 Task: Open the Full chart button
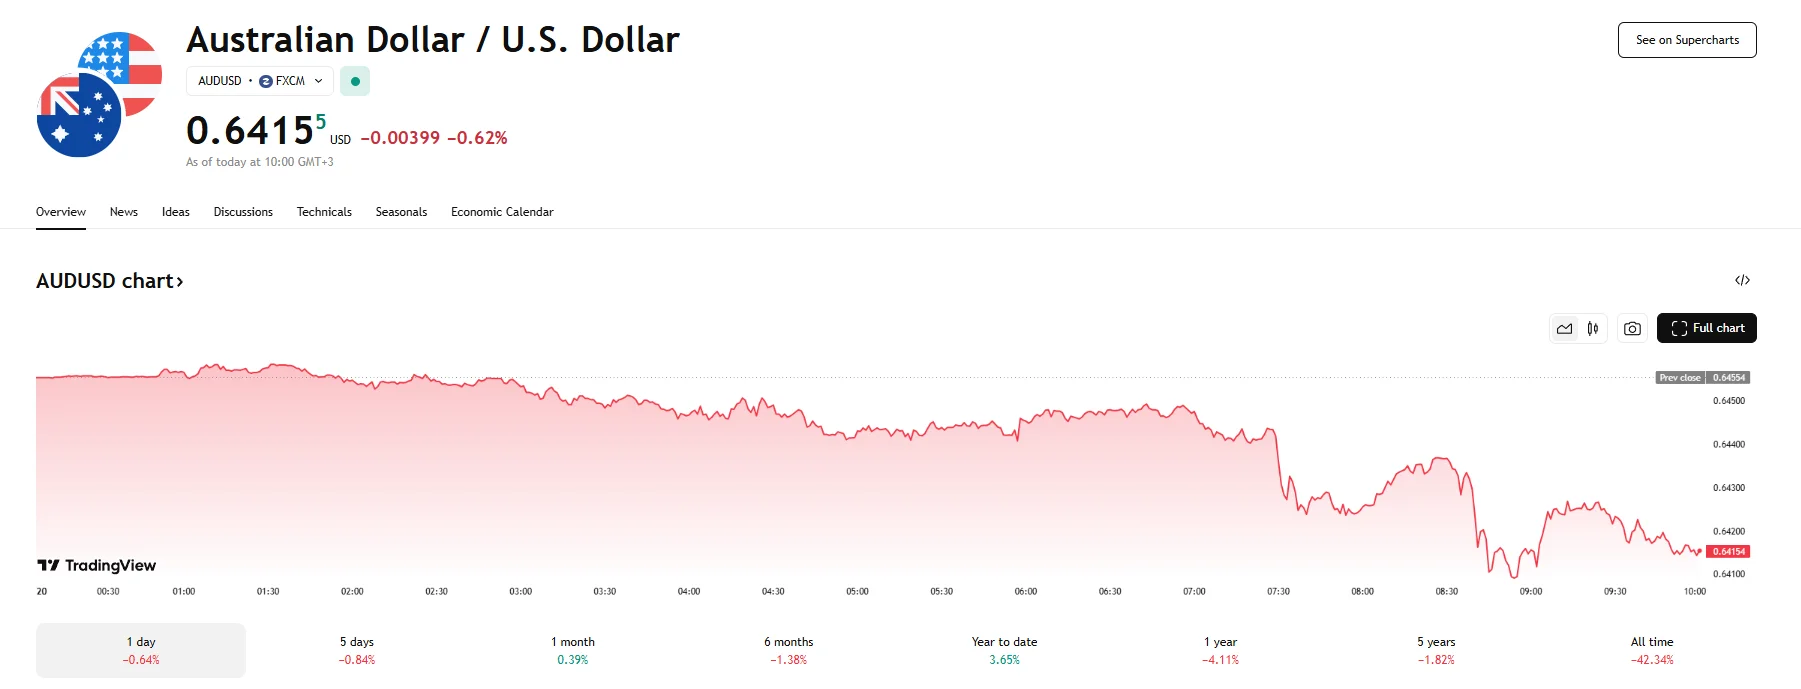click(1706, 328)
